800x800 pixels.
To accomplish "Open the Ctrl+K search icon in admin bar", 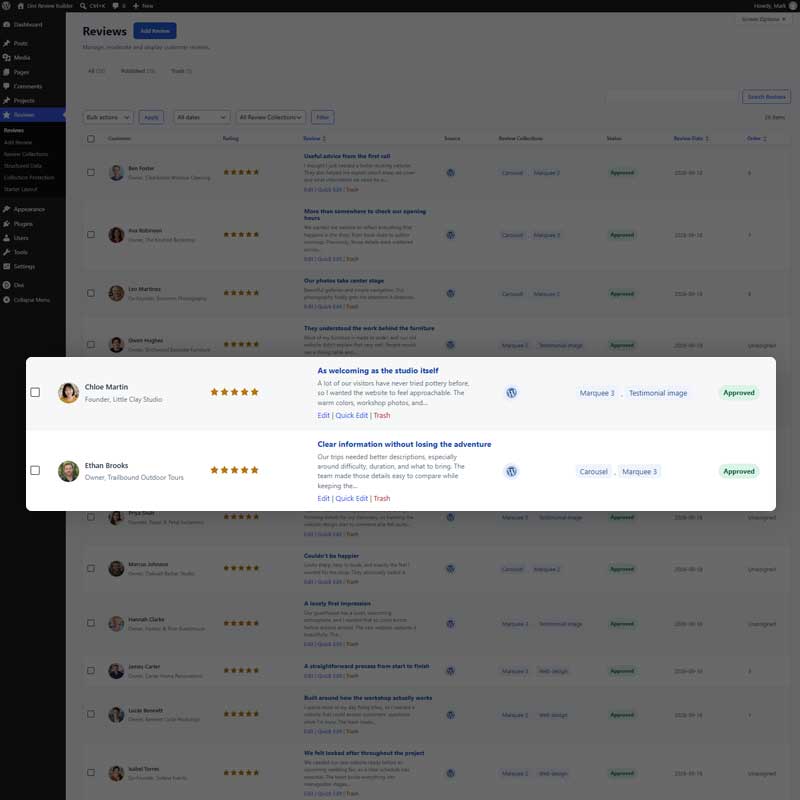I will pos(83,6).
